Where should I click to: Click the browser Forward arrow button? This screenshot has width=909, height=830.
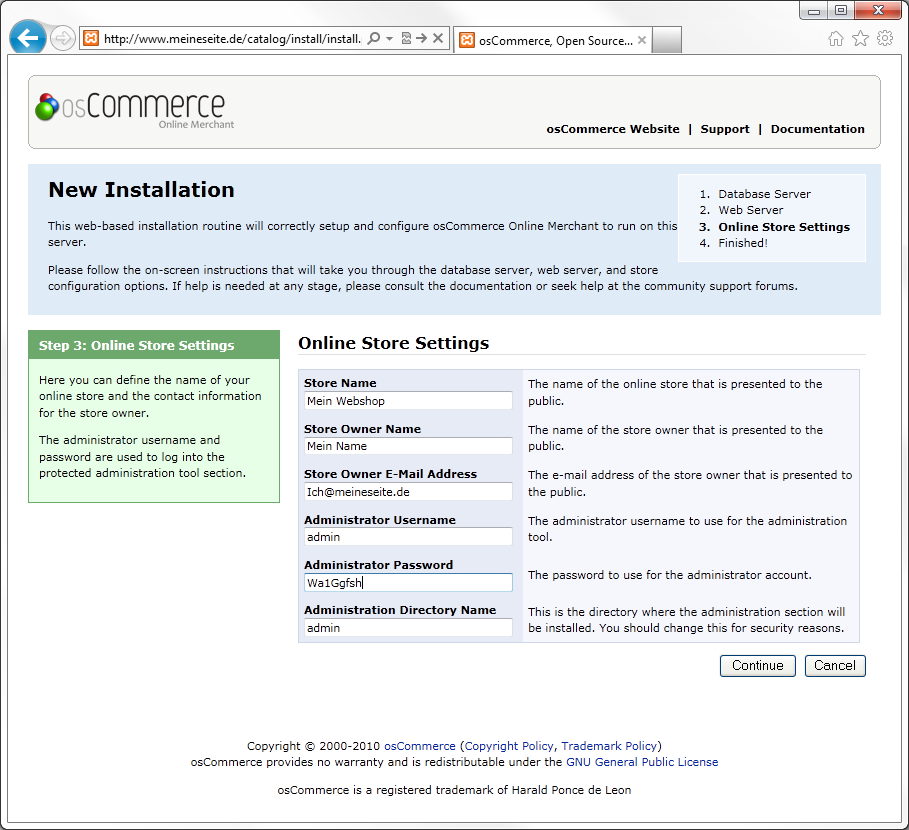click(63, 39)
